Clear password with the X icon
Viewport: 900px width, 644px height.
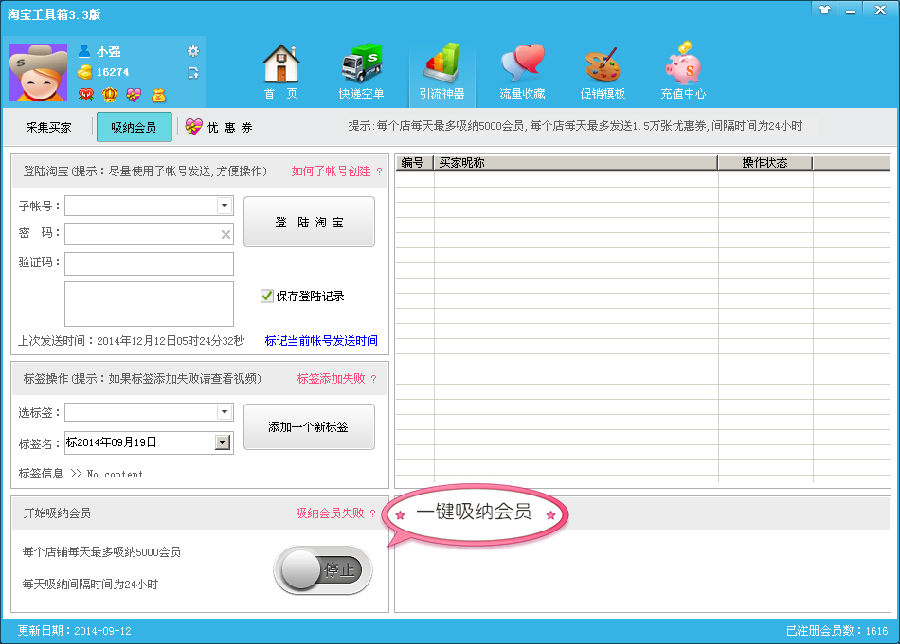point(226,235)
